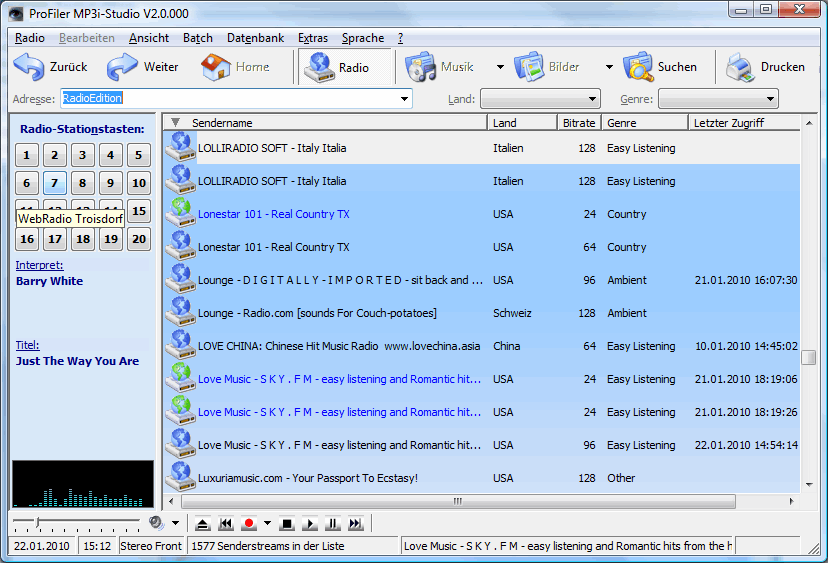Expand the Bilder dropdown arrow

[609, 67]
